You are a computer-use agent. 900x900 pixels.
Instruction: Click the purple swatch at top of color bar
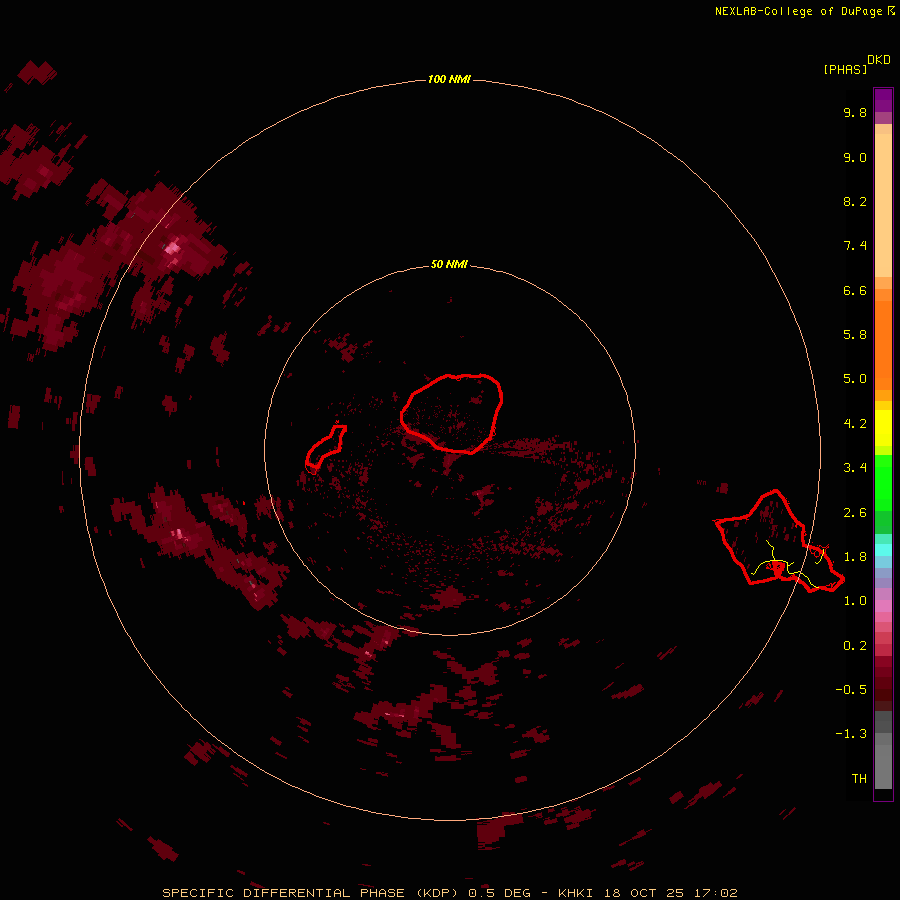883,100
